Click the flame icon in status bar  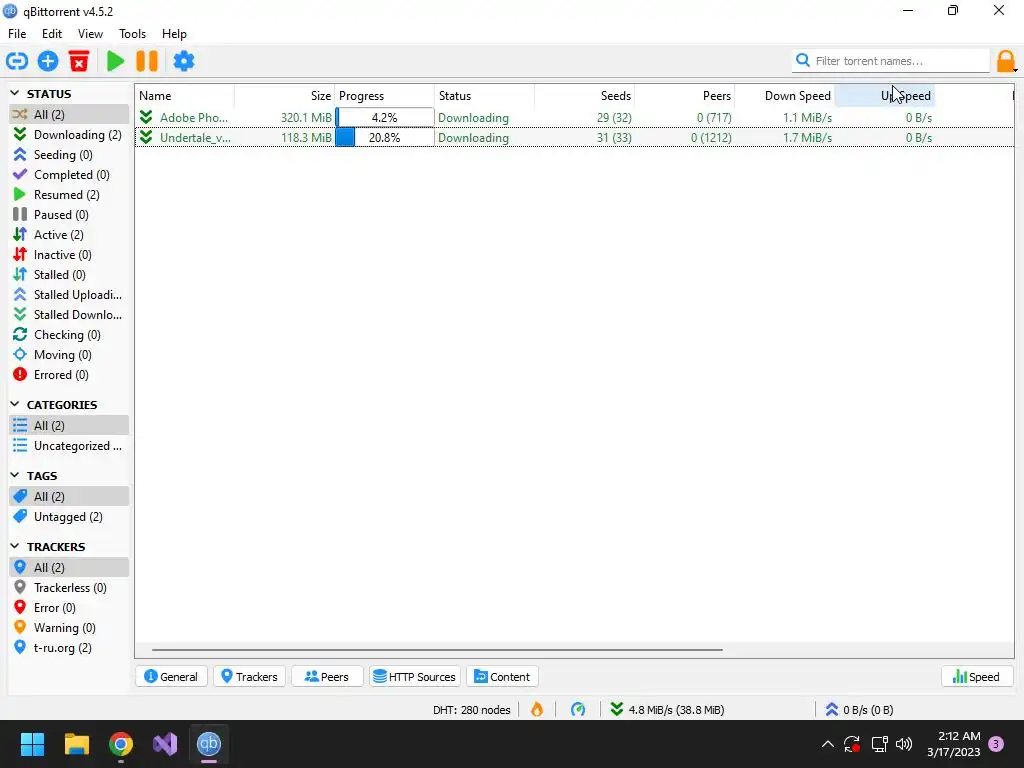(x=537, y=709)
